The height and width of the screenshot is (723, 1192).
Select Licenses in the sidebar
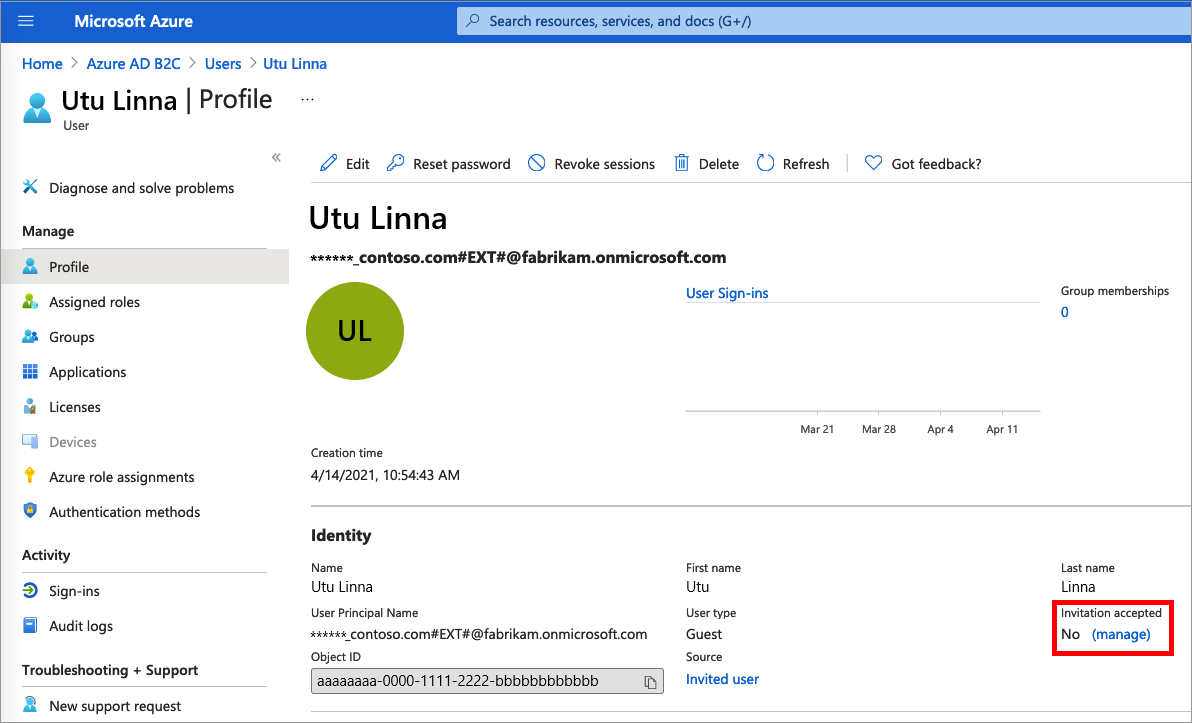[x=74, y=406]
